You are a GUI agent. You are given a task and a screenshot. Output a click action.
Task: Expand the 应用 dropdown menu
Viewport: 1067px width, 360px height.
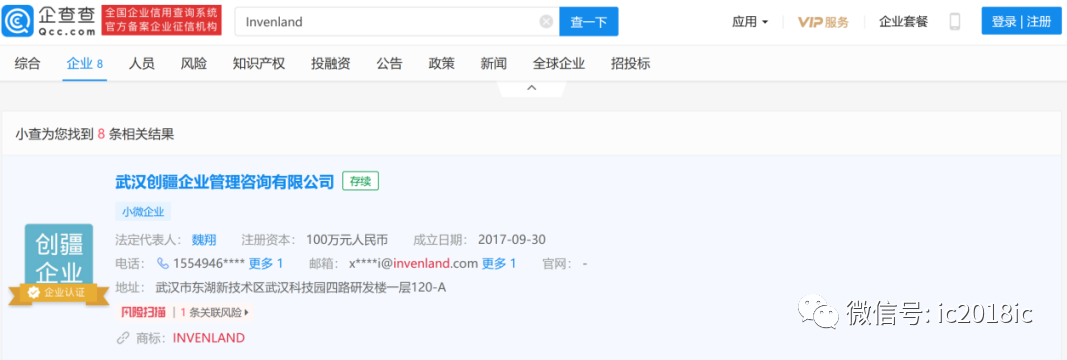[750, 22]
